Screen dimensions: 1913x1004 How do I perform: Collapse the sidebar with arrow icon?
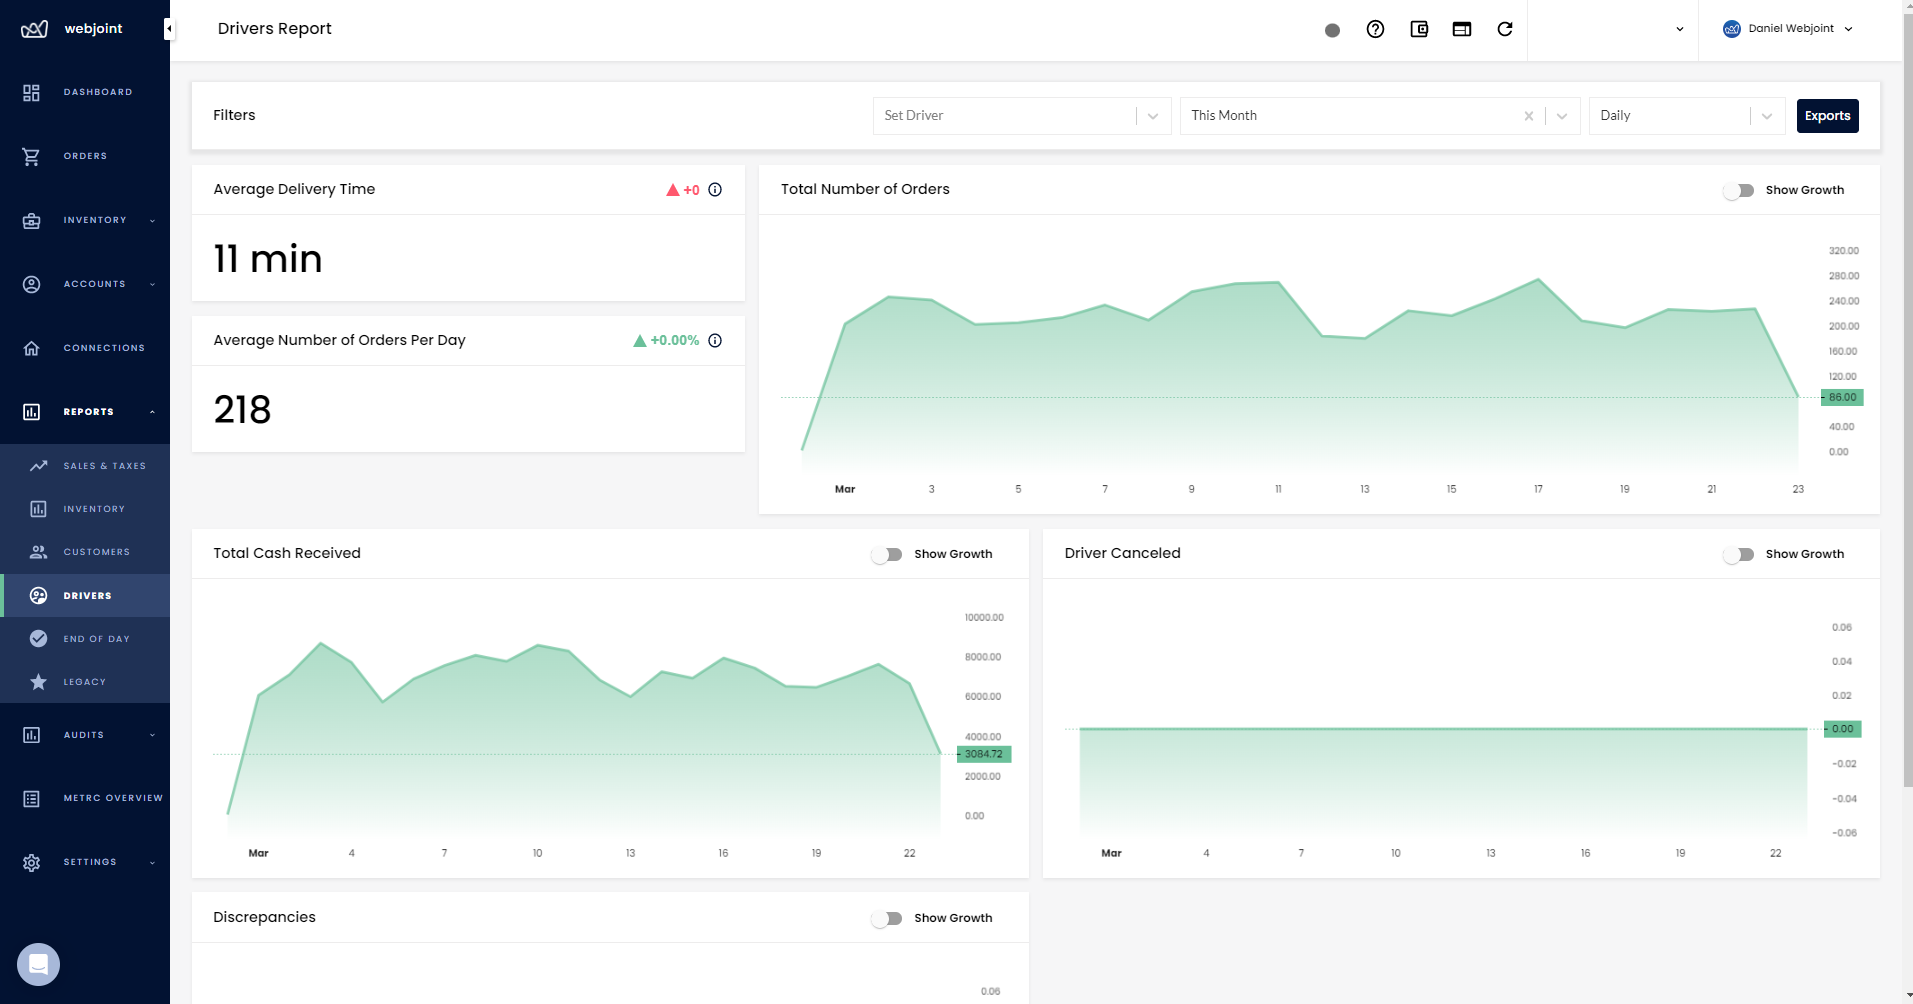click(169, 29)
